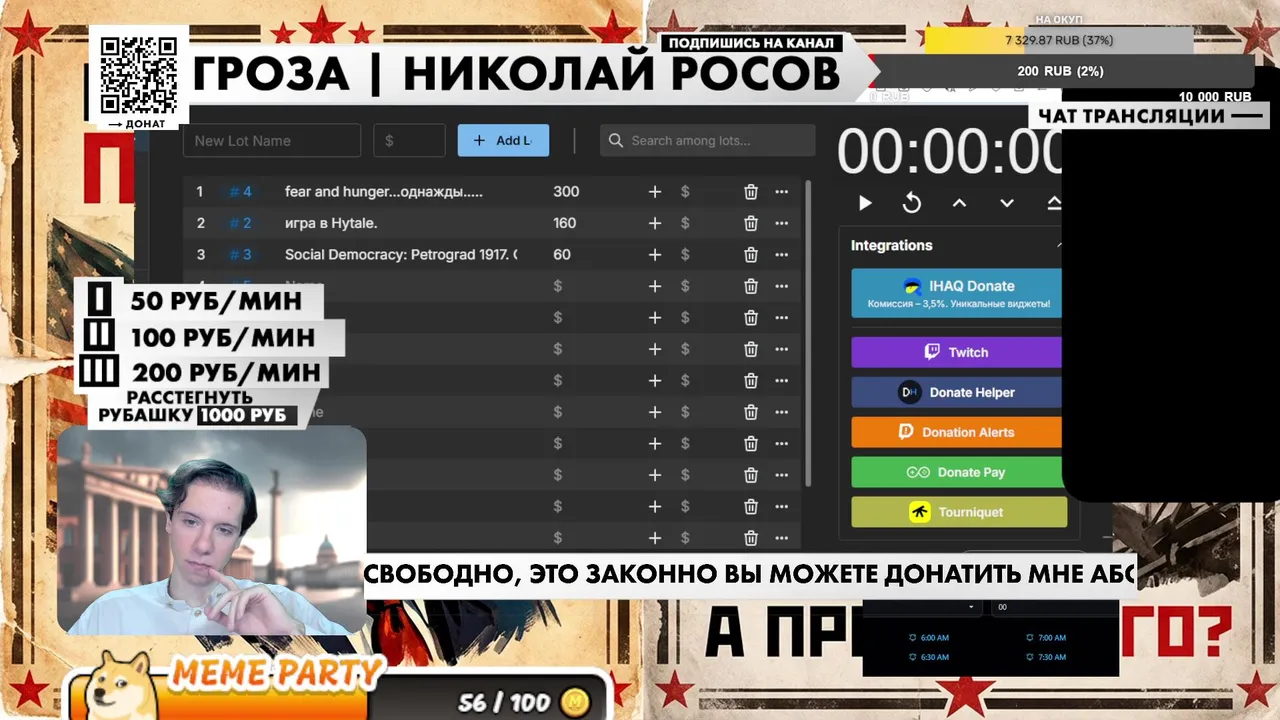Click the lots list vertical scrollbar

coord(808,333)
